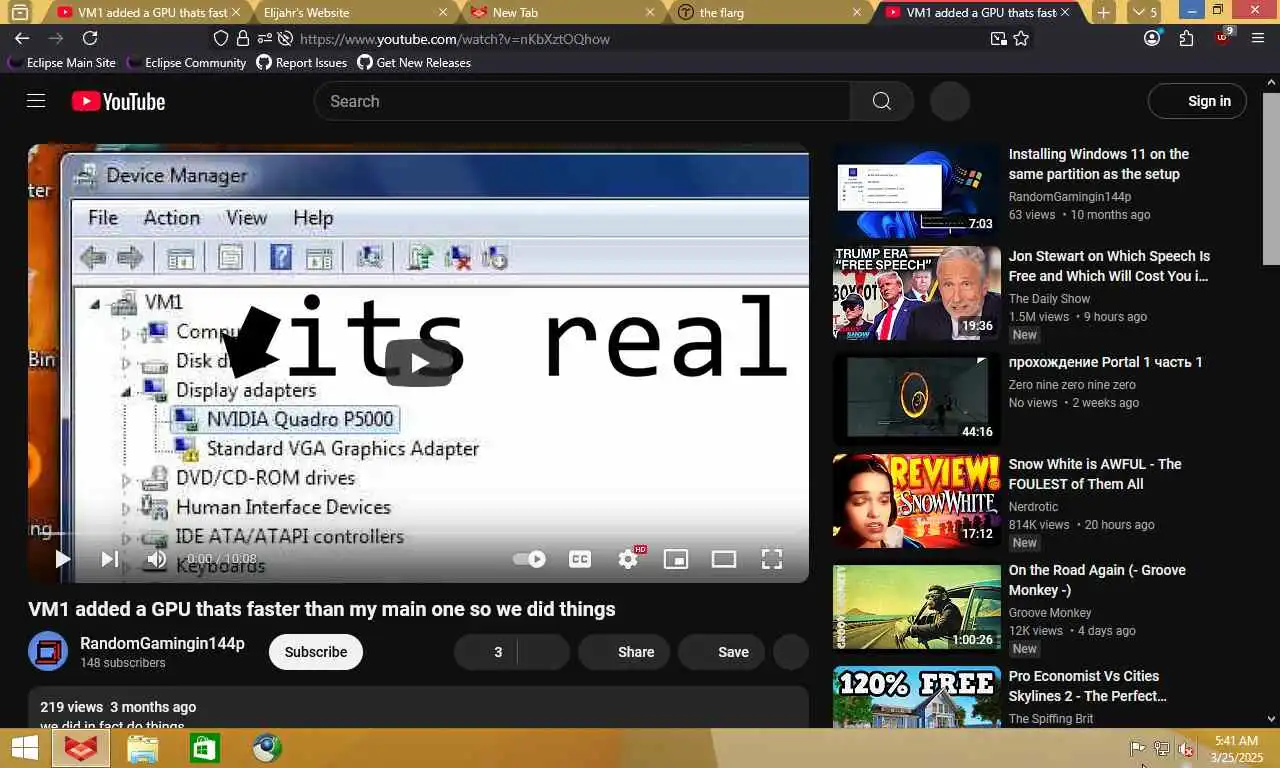Open player settings gear icon
The image size is (1280, 768).
pyautogui.click(x=628, y=559)
